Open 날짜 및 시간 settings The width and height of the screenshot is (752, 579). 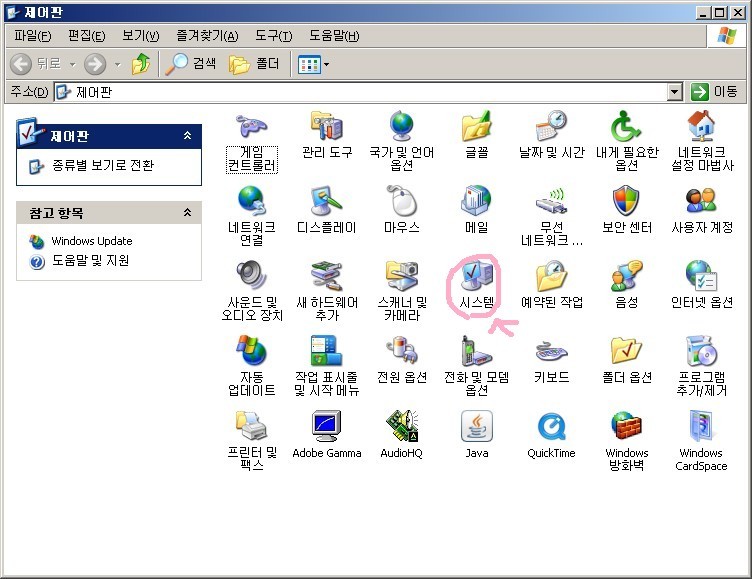point(552,135)
